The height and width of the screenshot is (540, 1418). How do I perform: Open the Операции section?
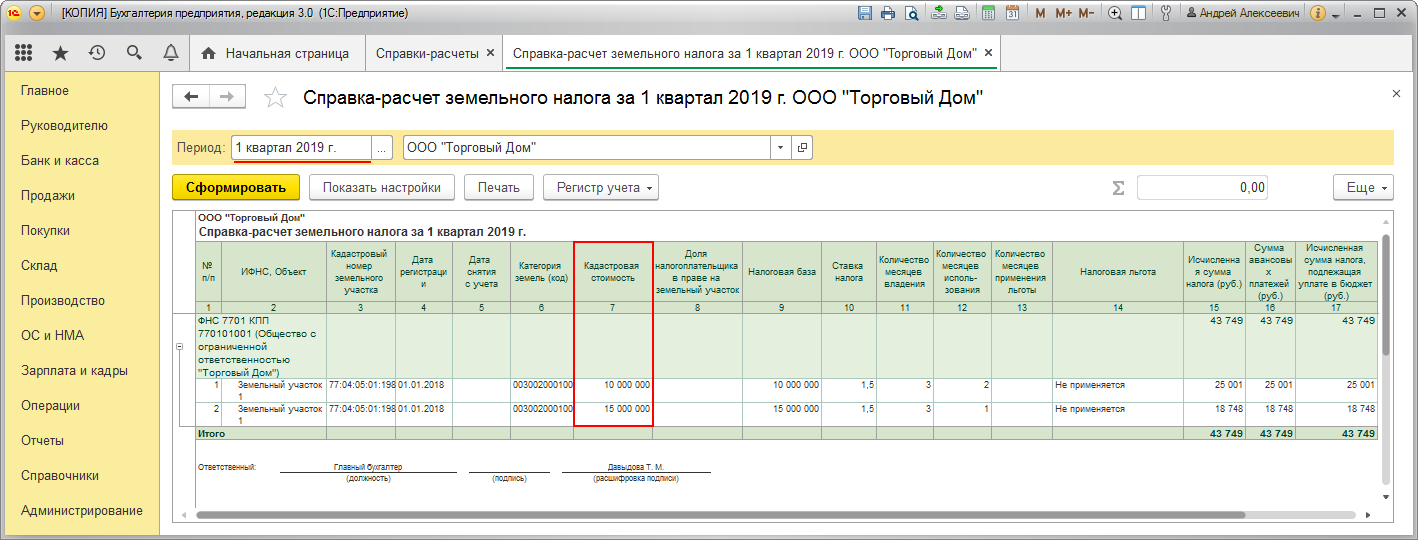50,406
